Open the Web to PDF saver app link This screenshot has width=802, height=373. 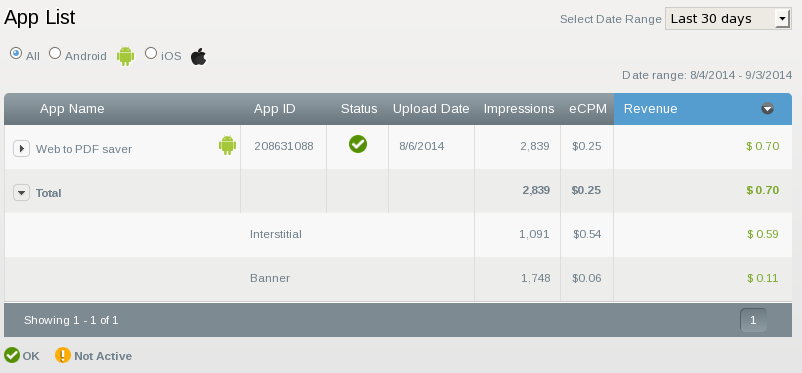click(84, 149)
